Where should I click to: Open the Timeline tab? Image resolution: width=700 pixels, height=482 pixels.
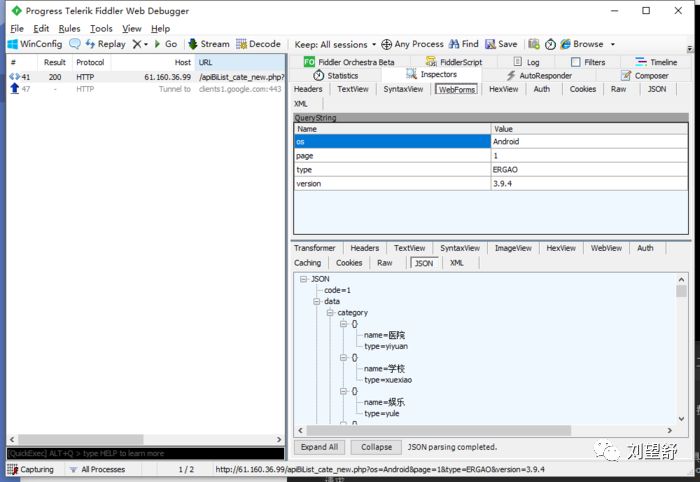(x=656, y=62)
